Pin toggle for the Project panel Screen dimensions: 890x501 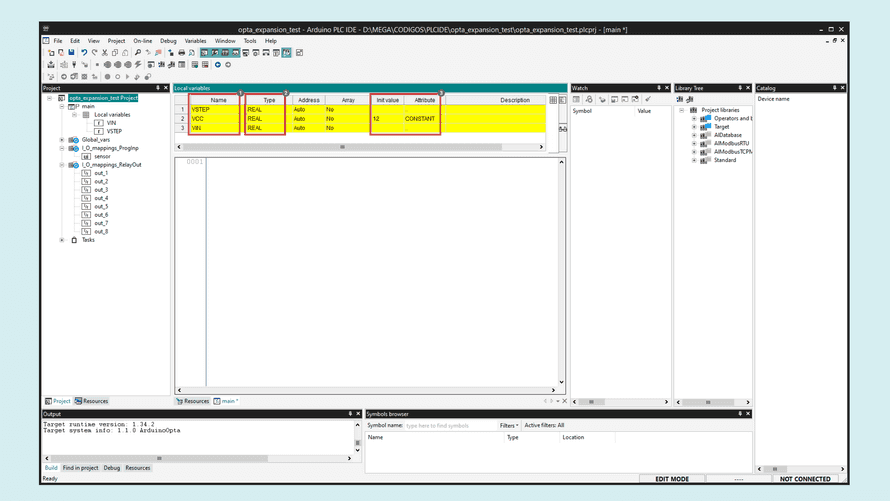pyautogui.click(x=158, y=88)
